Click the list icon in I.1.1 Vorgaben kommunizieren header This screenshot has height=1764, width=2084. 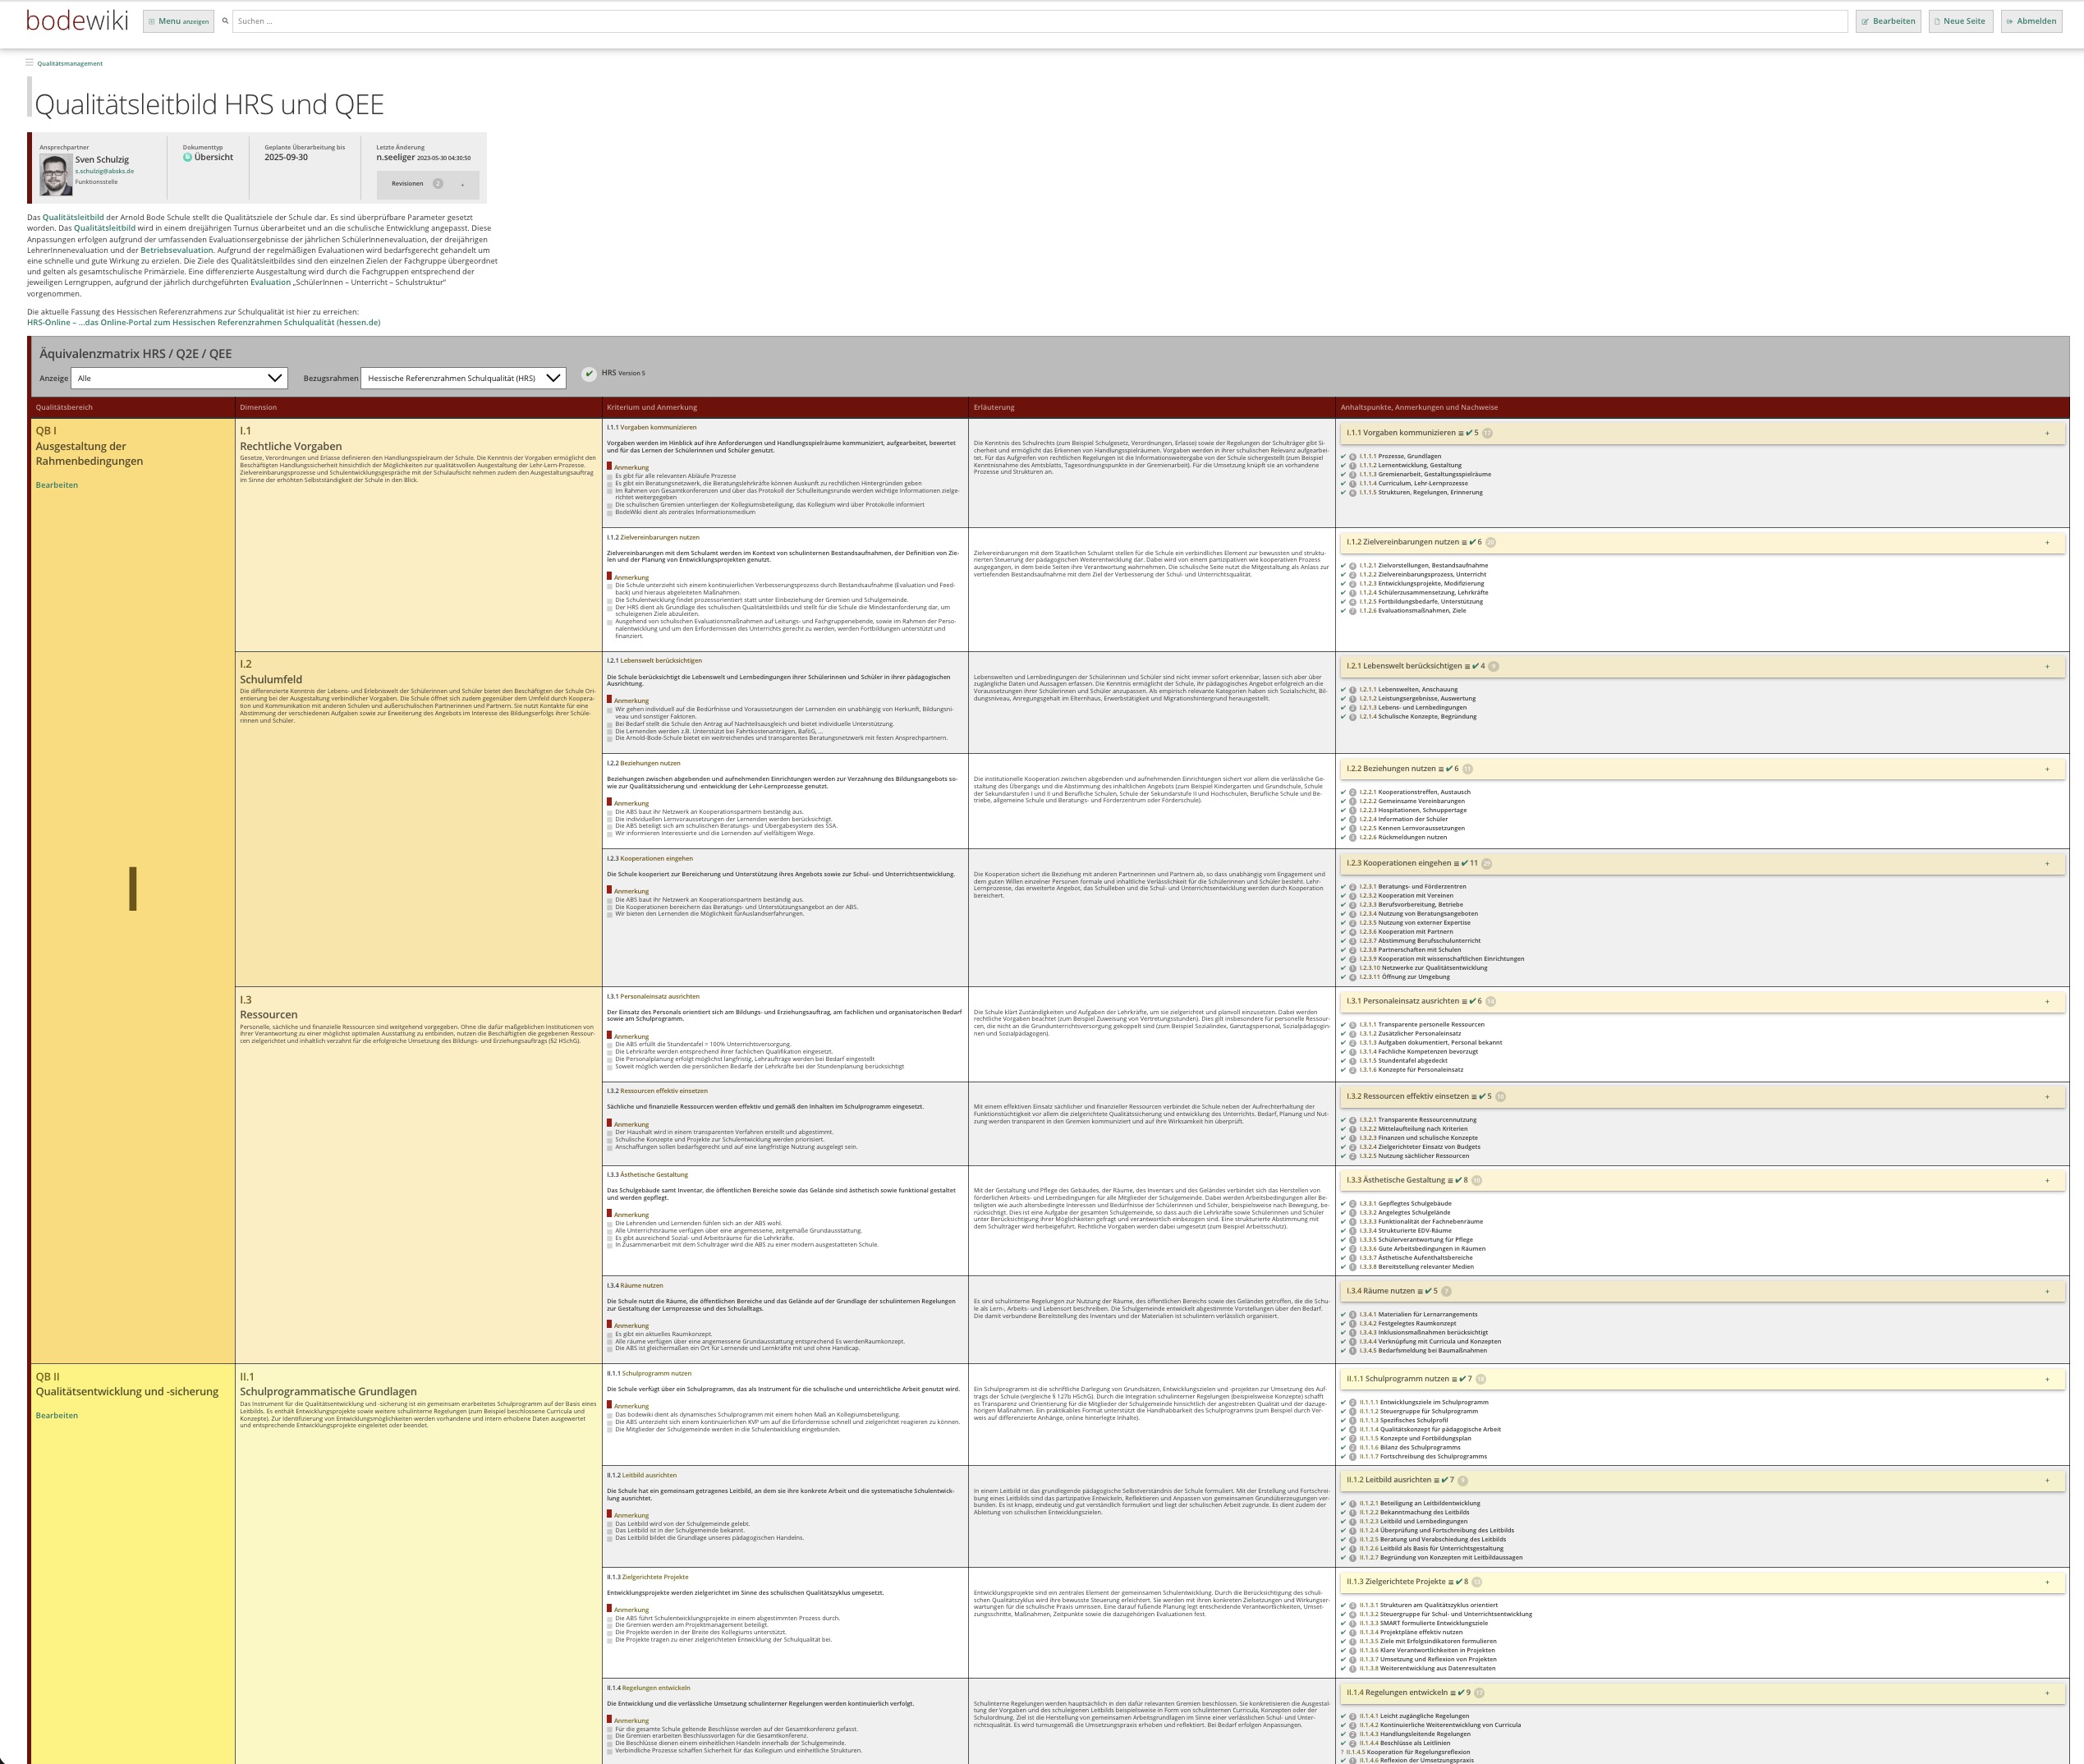pos(1461,433)
